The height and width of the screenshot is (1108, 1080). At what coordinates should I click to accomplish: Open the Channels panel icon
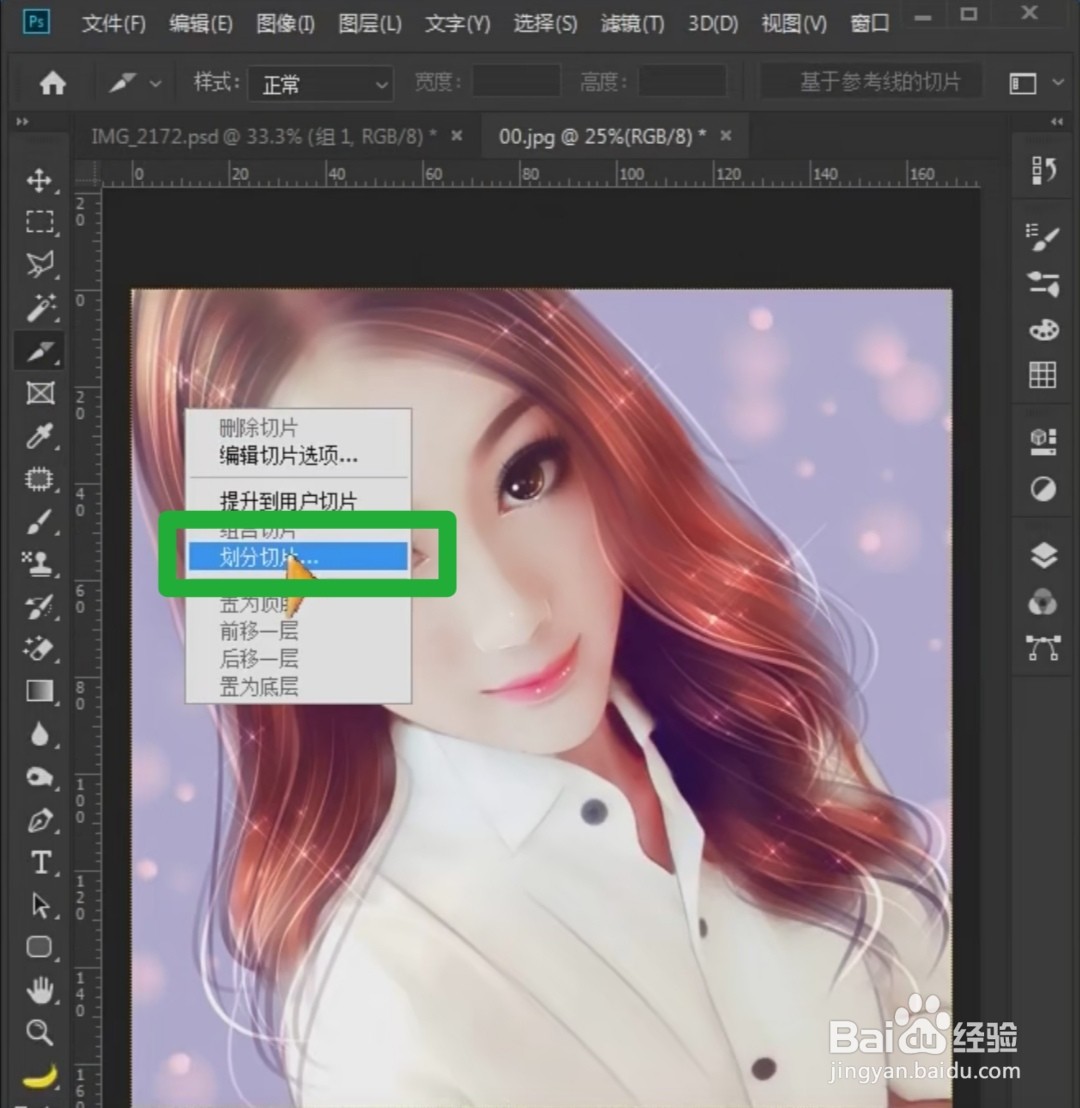(x=1043, y=602)
